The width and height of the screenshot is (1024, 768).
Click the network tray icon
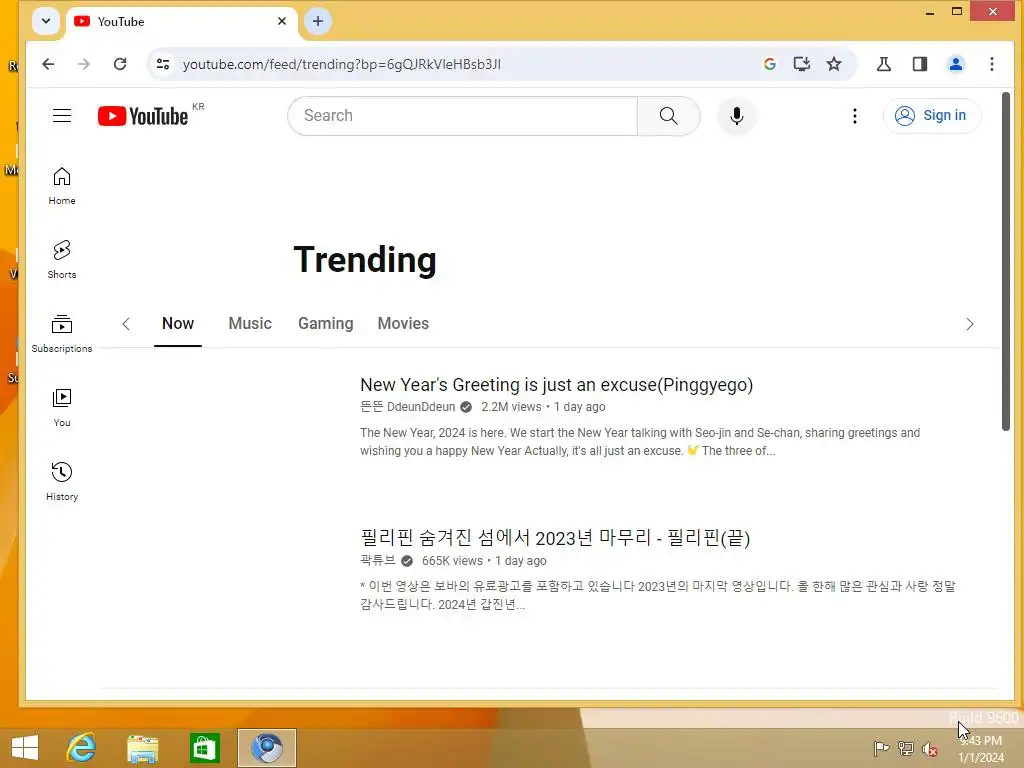pos(905,748)
